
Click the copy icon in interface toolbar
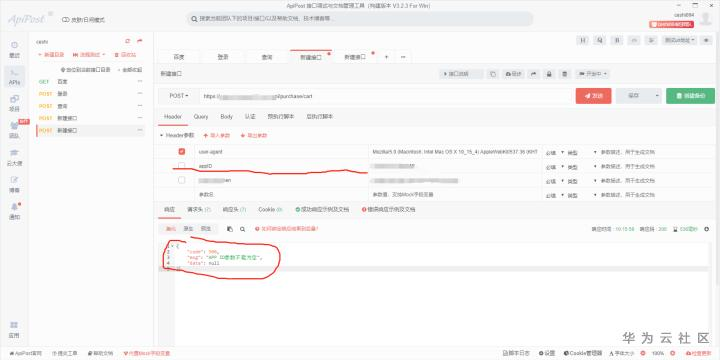coord(493,74)
